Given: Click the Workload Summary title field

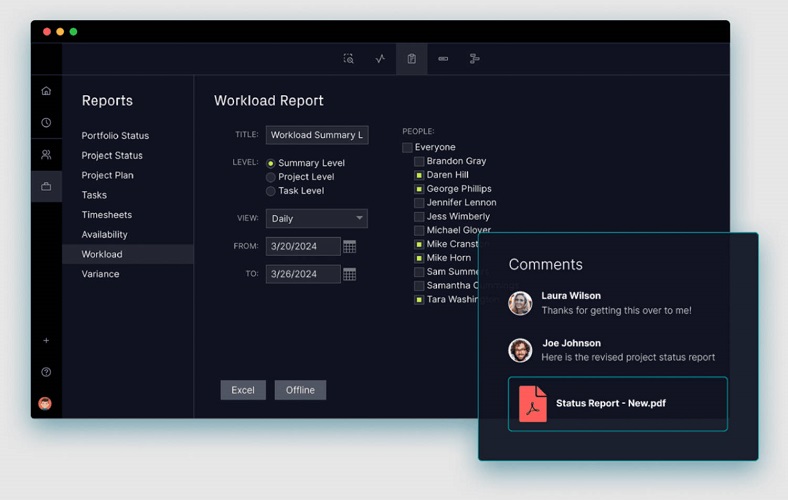Looking at the screenshot, I should click(316, 135).
